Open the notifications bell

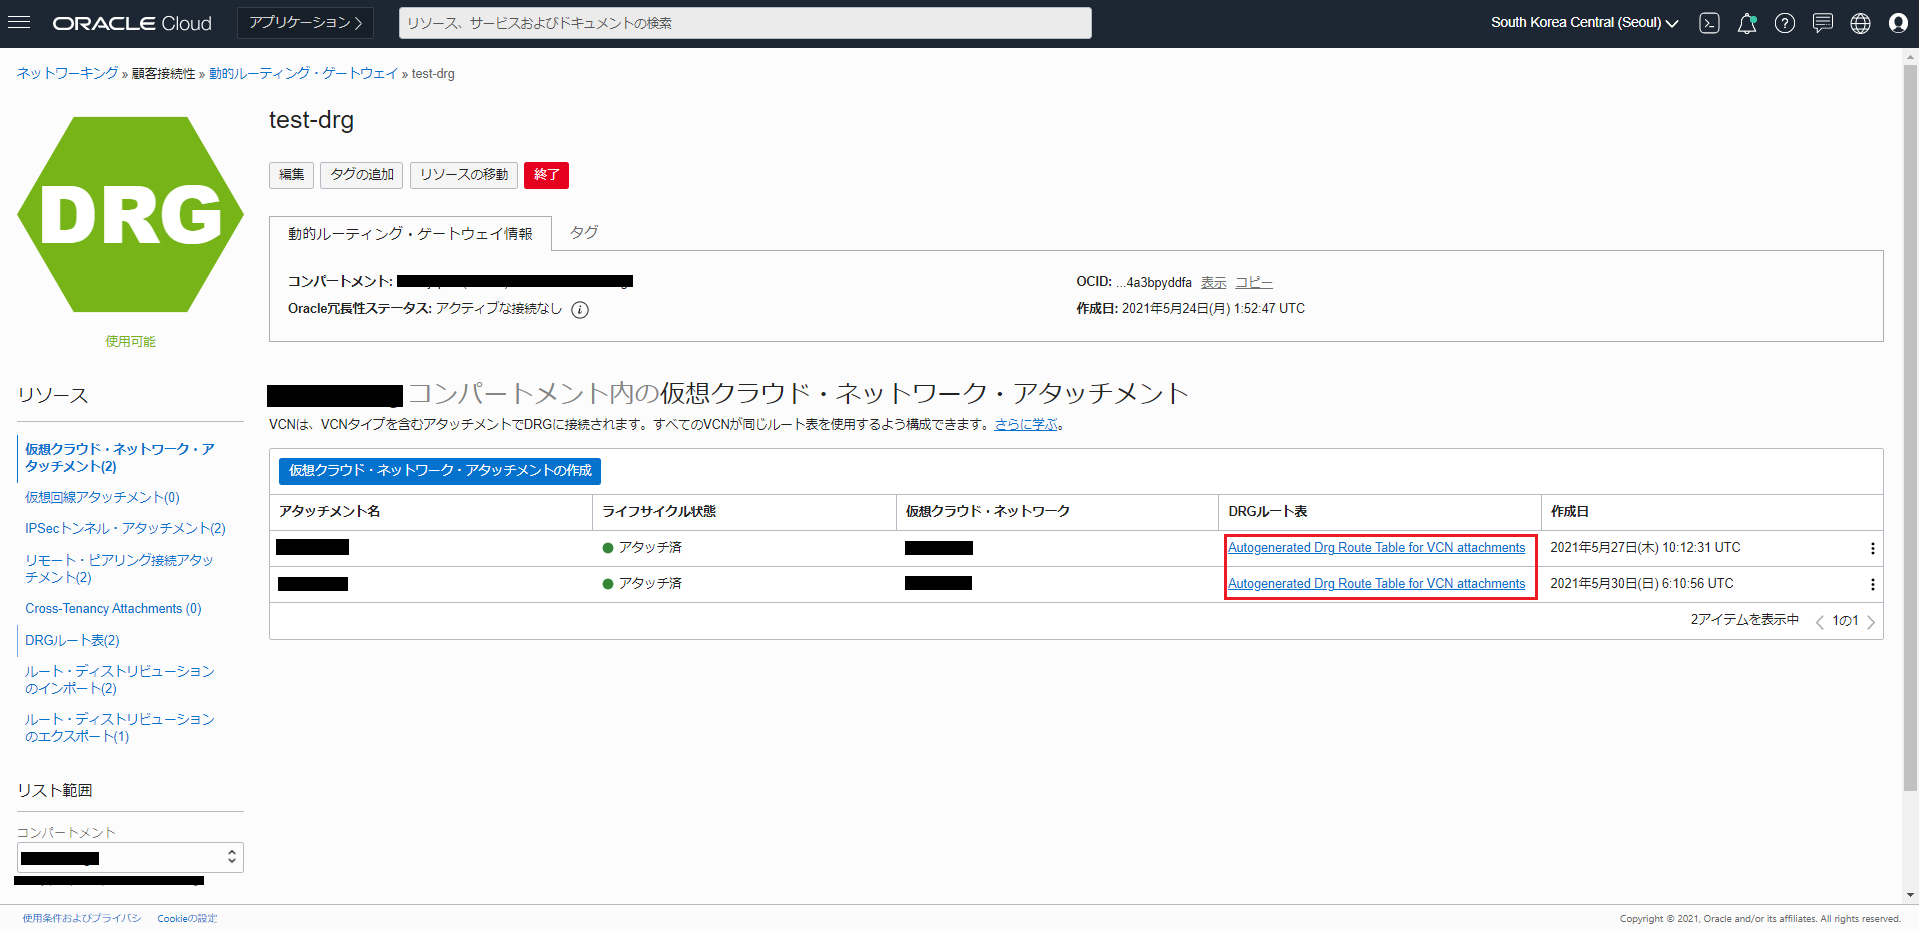[x=1747, y=23]
